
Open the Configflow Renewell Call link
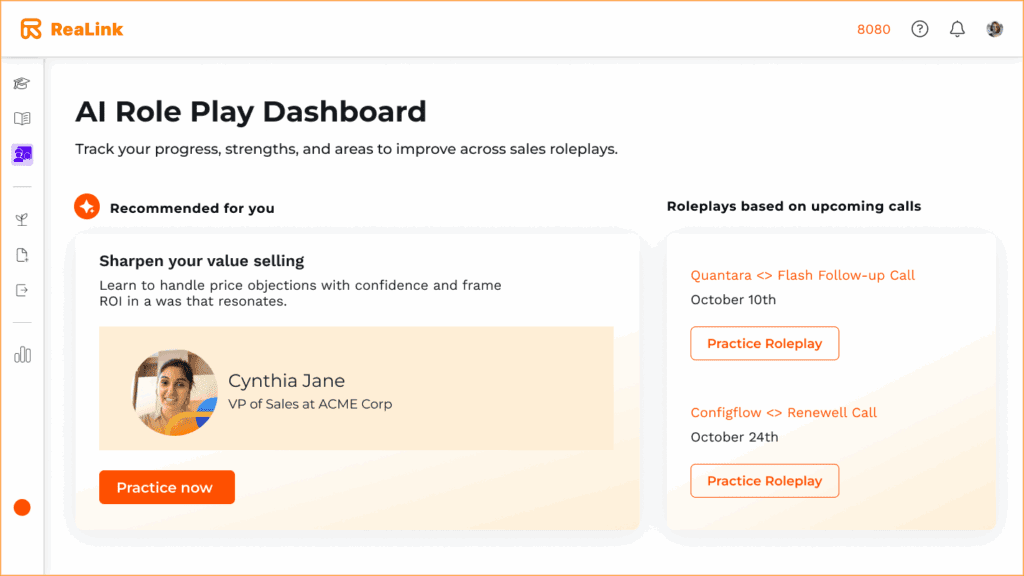click(784, 412)
